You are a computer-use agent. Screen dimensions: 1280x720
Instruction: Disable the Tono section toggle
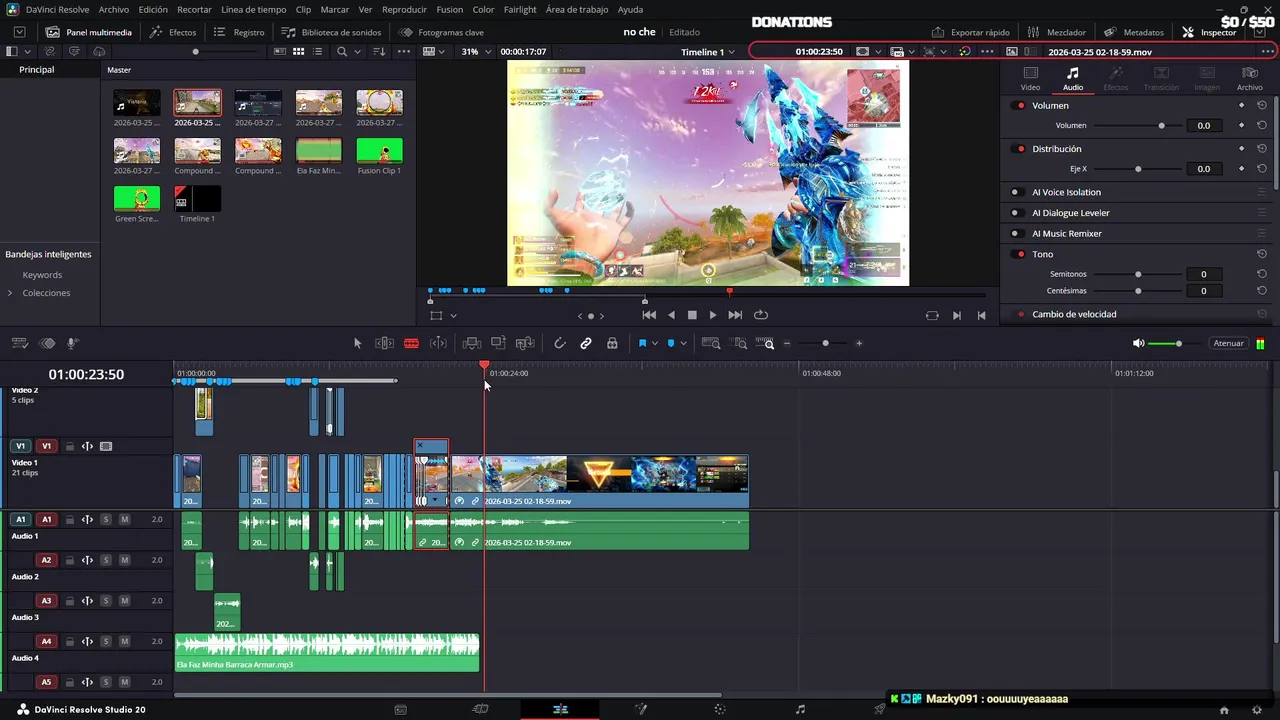[x=1020, y=254]
